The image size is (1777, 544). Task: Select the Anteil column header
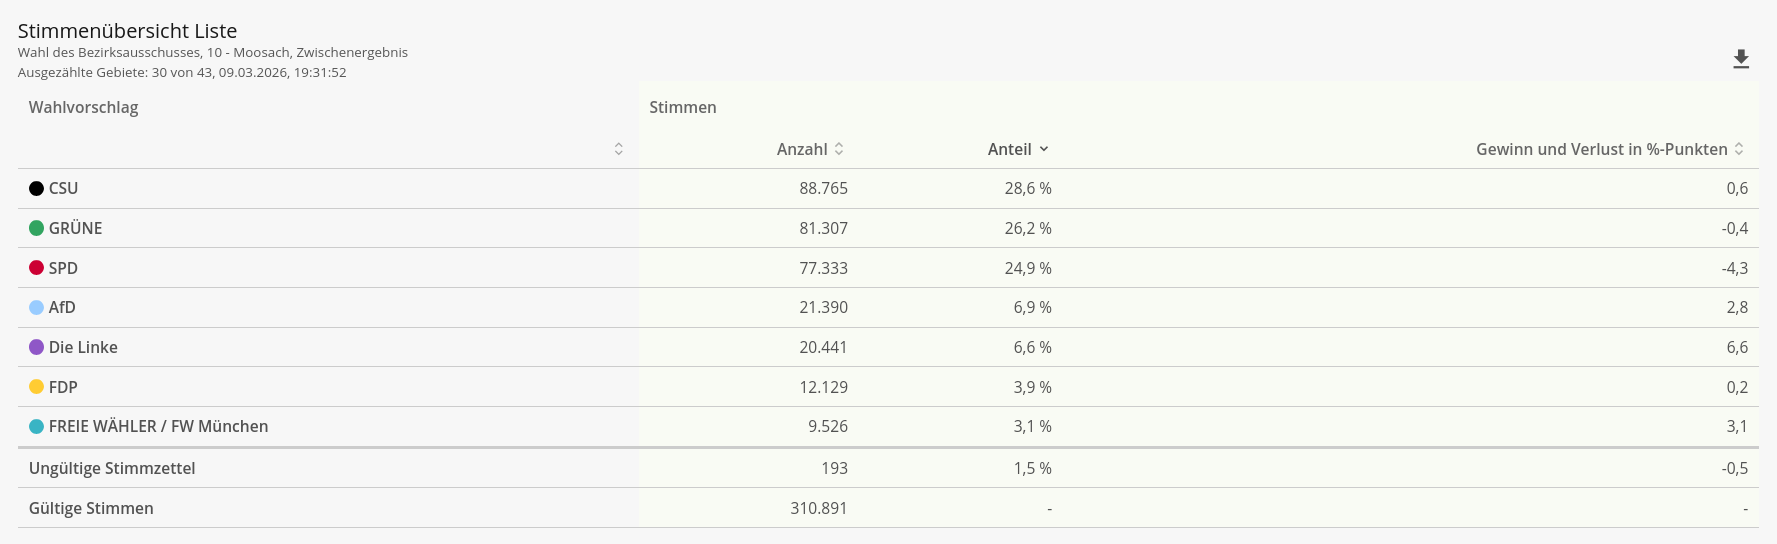(x=1009, y=149)
